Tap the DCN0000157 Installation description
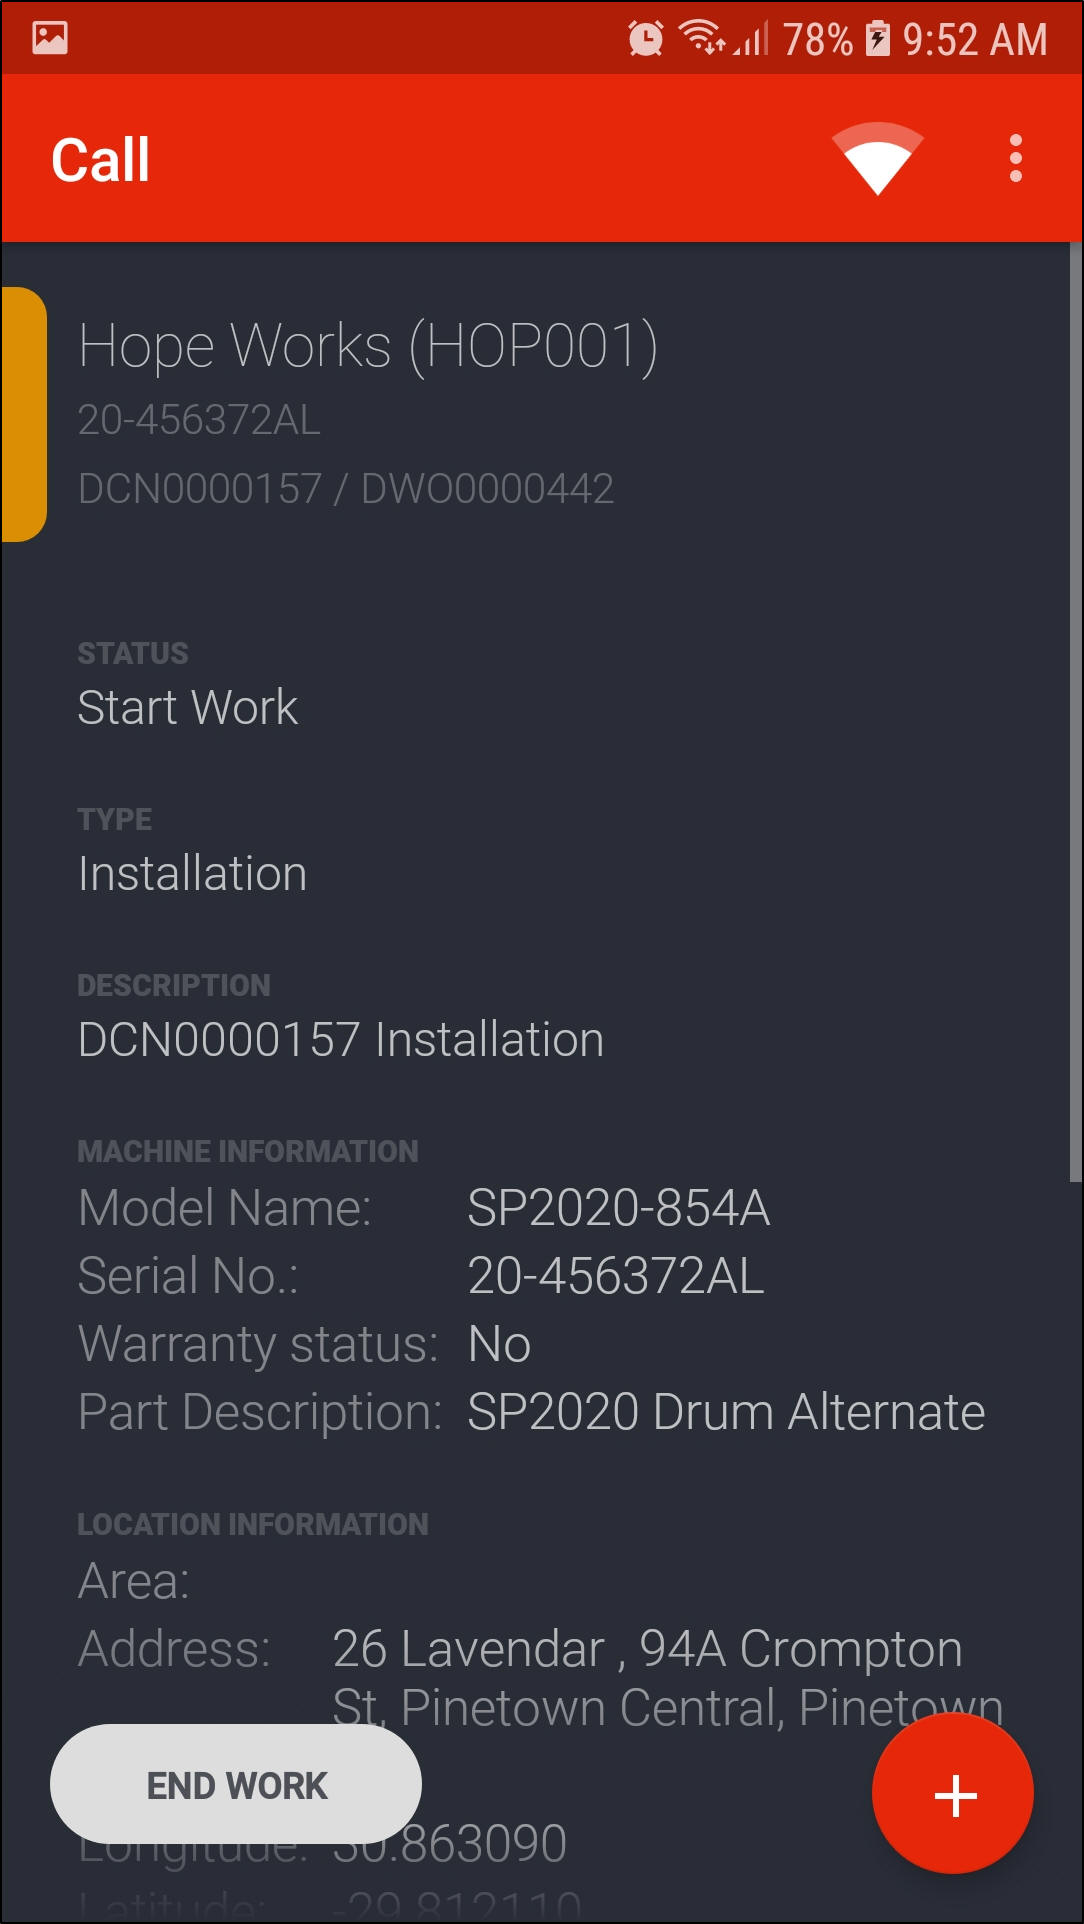 pyautogui.click(x=341, y=1040)
